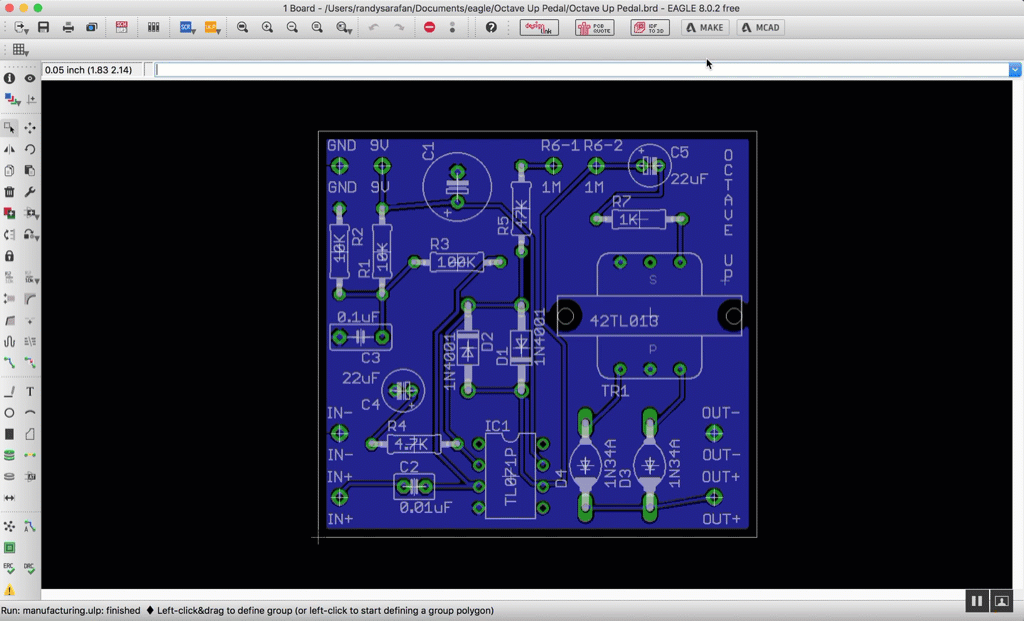Open the Open-file icon dropdown
The height and width of the screenshot is (621, 1024).
(x=21, y=27)
